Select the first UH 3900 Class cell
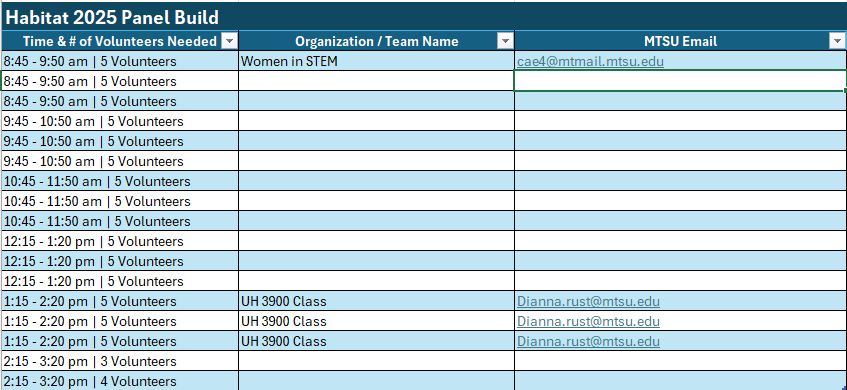Viewport: 847px width, 390px height. pyautogui.click(x=376, y=301)
